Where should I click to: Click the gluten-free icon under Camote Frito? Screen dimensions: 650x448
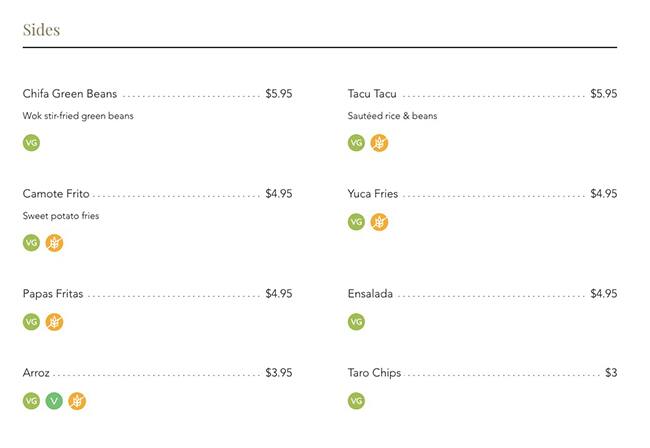(54, 243)
